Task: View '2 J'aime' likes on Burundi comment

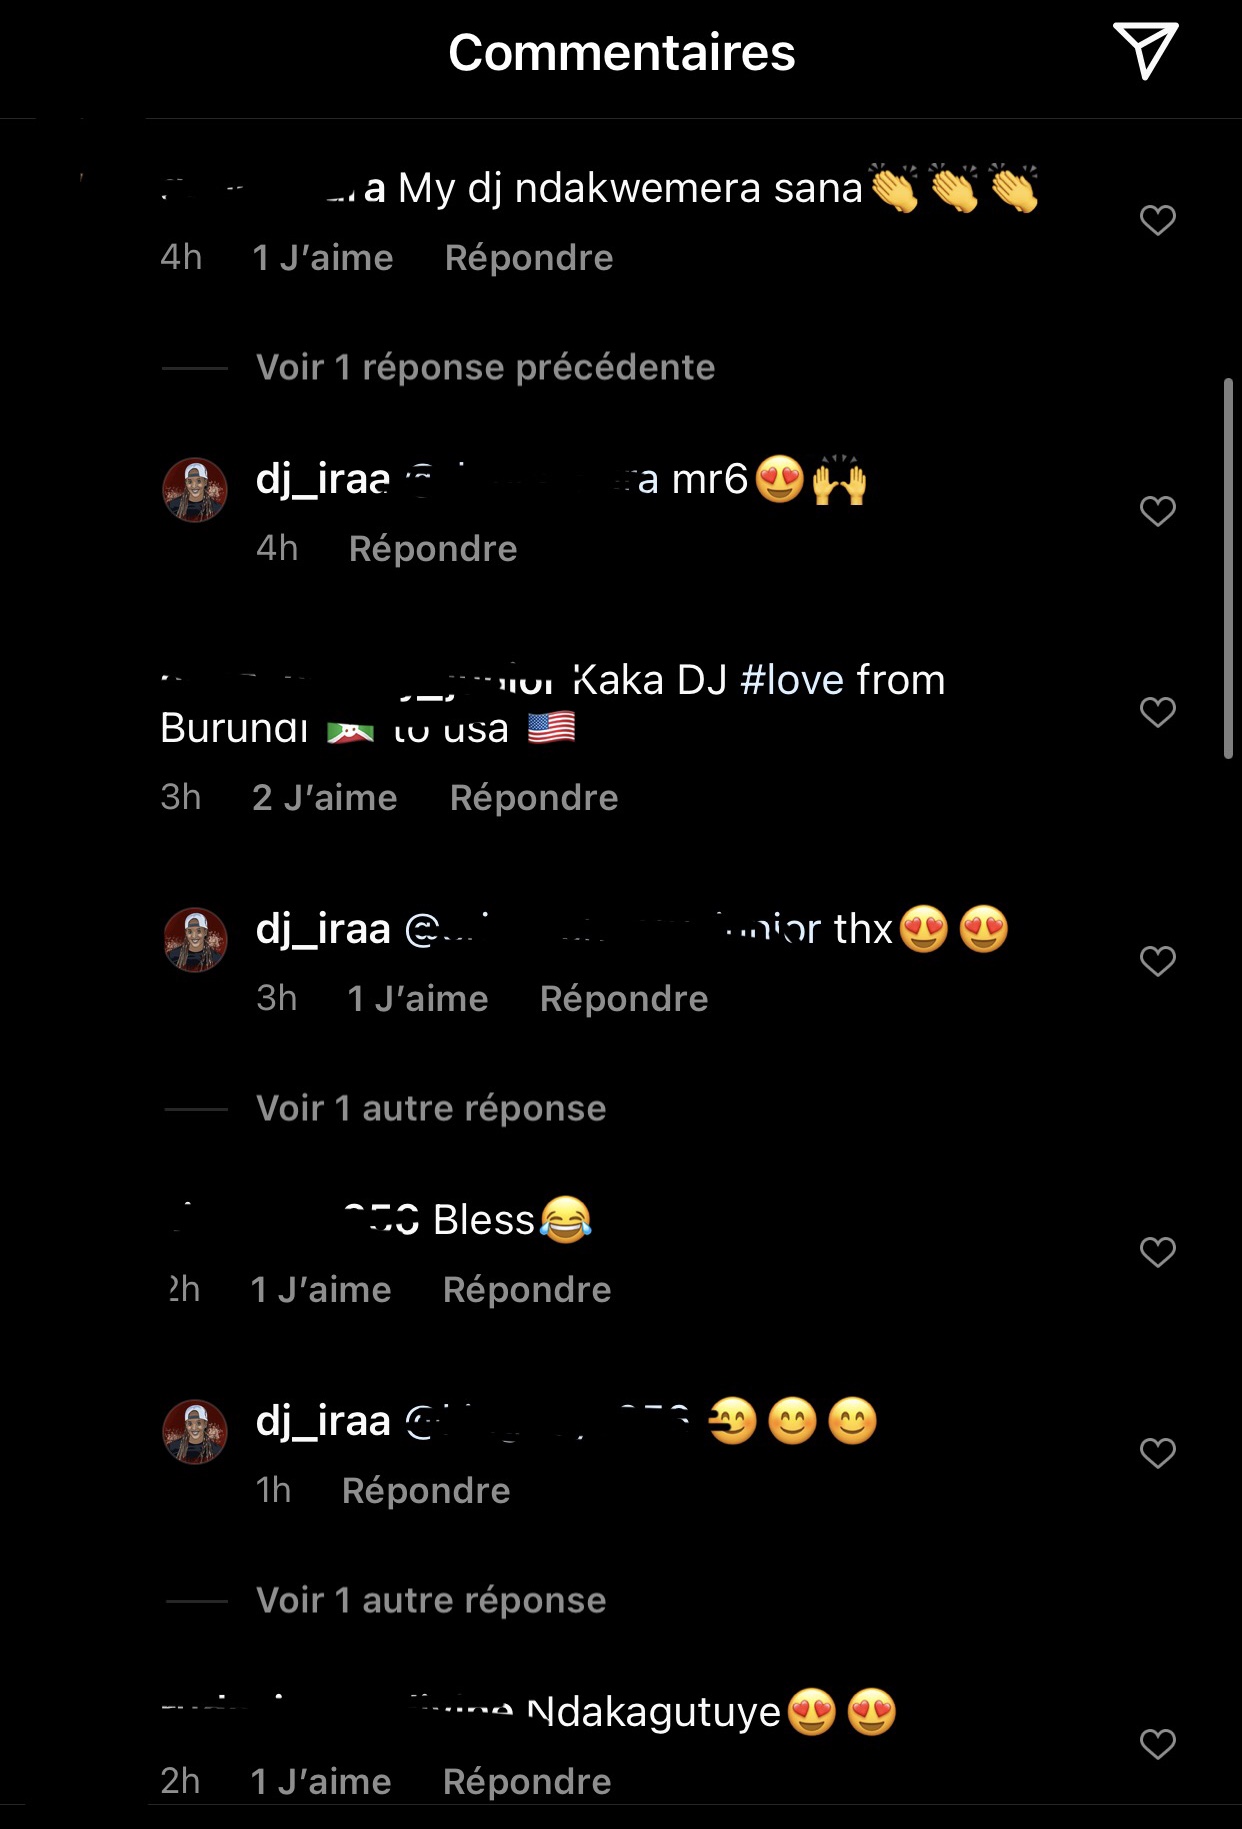Action: click(325, 798)
